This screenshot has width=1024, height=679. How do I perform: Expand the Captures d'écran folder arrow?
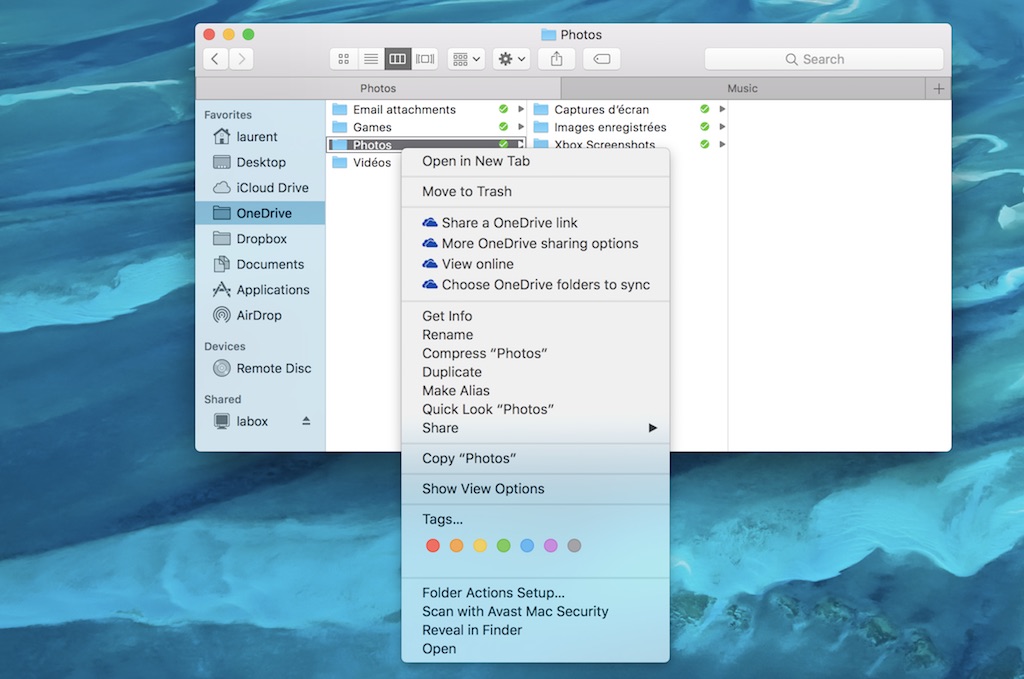click(x=723, y=109)
